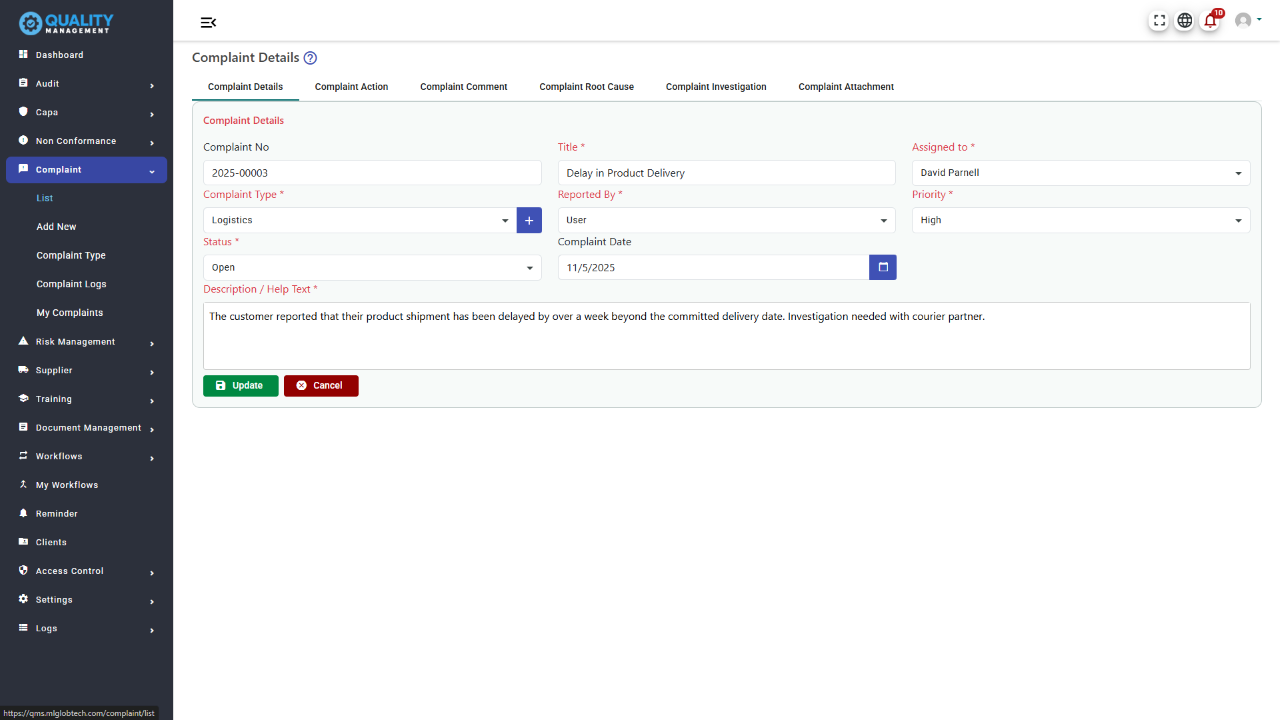Viewport: 1280px width, 720px height.
Task: Open the calendar picker for Complaint Date
Action: 882,267
